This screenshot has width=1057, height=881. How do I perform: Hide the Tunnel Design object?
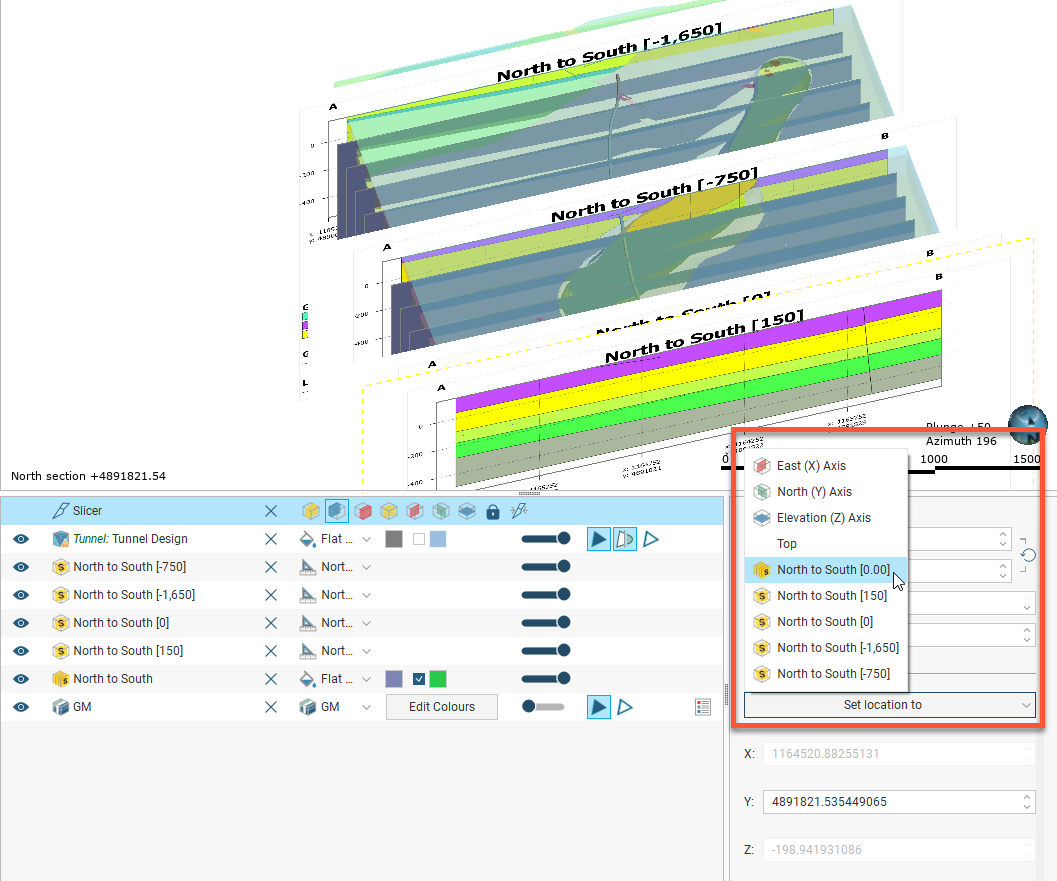tap(20, 539)
